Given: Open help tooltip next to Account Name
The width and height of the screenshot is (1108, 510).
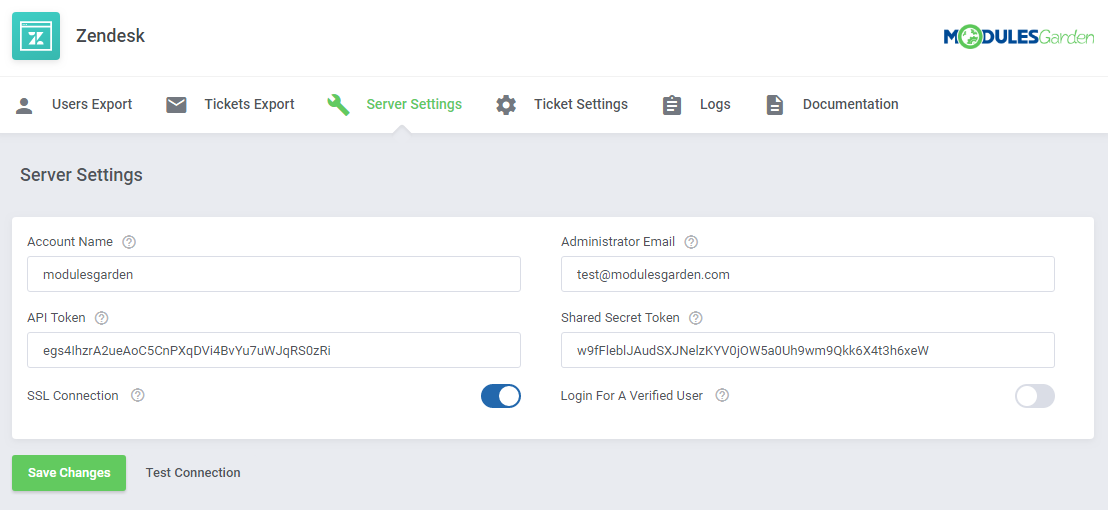Looking at the screenshot, I should [x=129, y=242].
